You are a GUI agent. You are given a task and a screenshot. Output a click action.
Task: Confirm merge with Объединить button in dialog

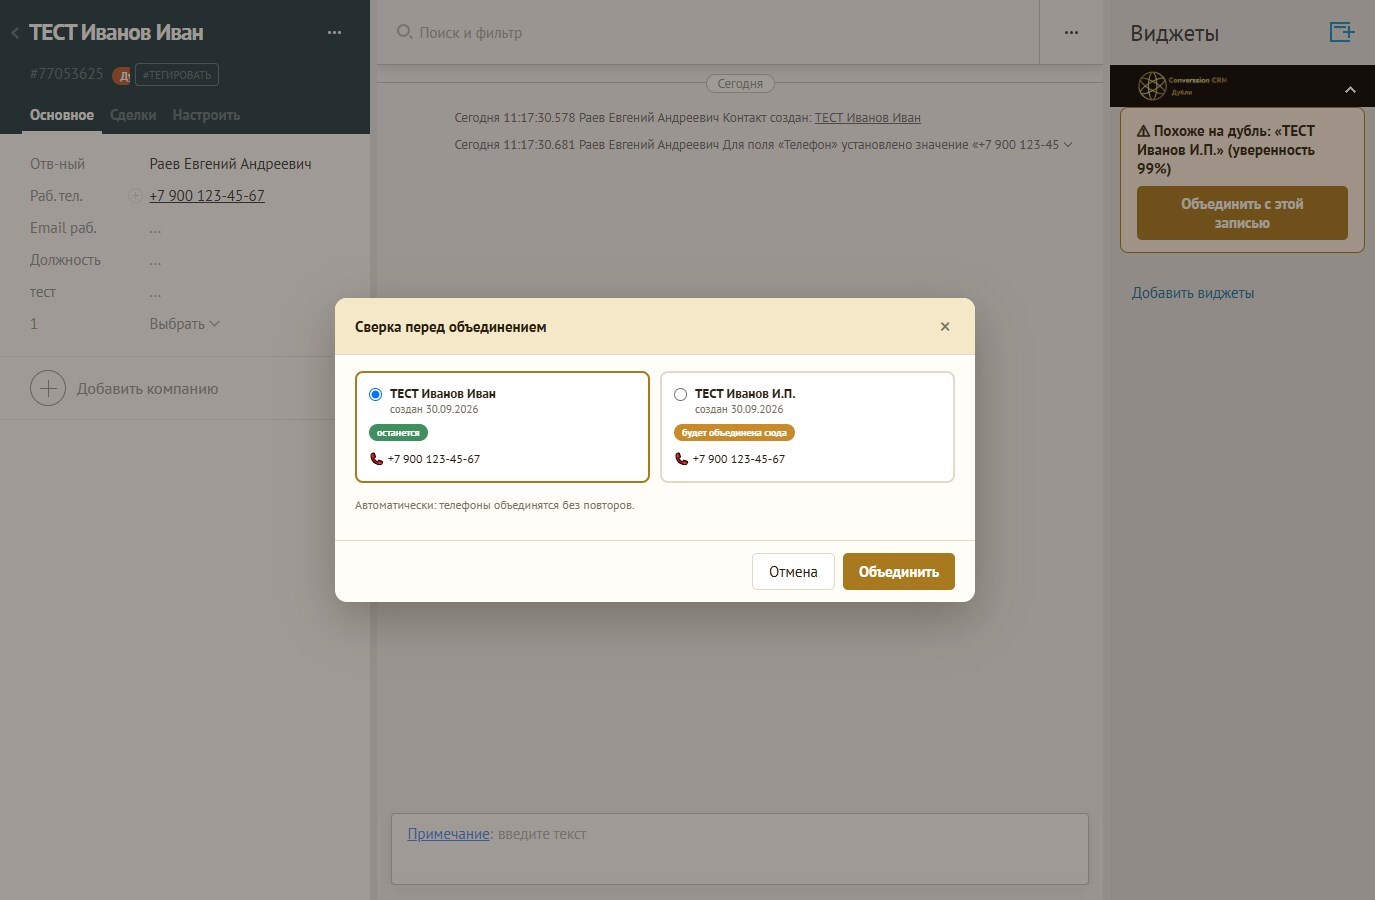point(899,572)
